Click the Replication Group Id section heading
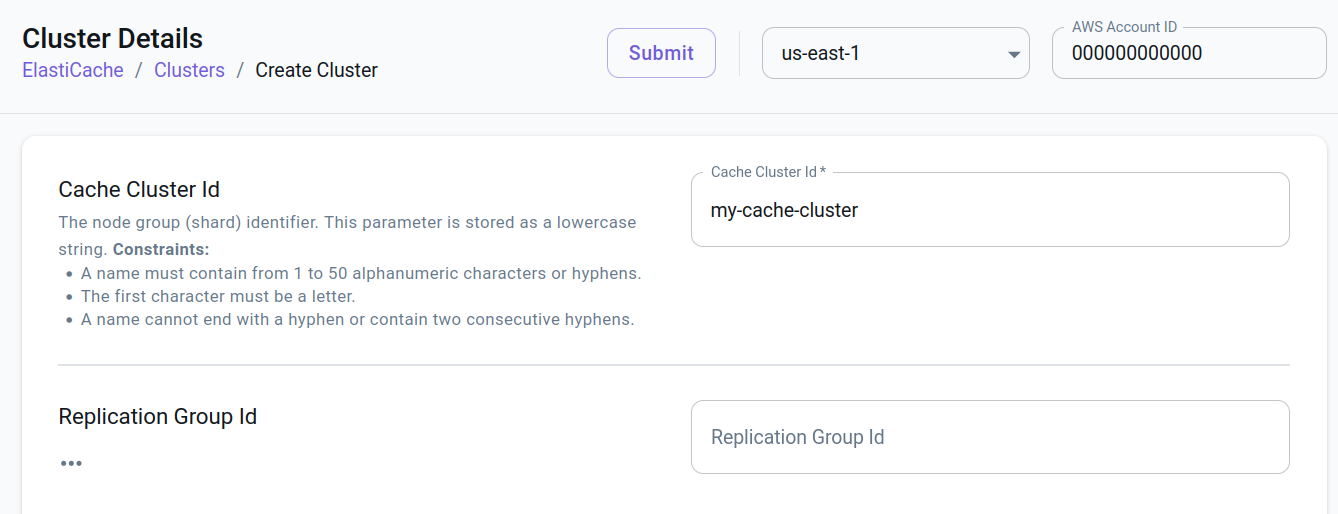Screen dimensions: 1338x514 tap(158, 416)
